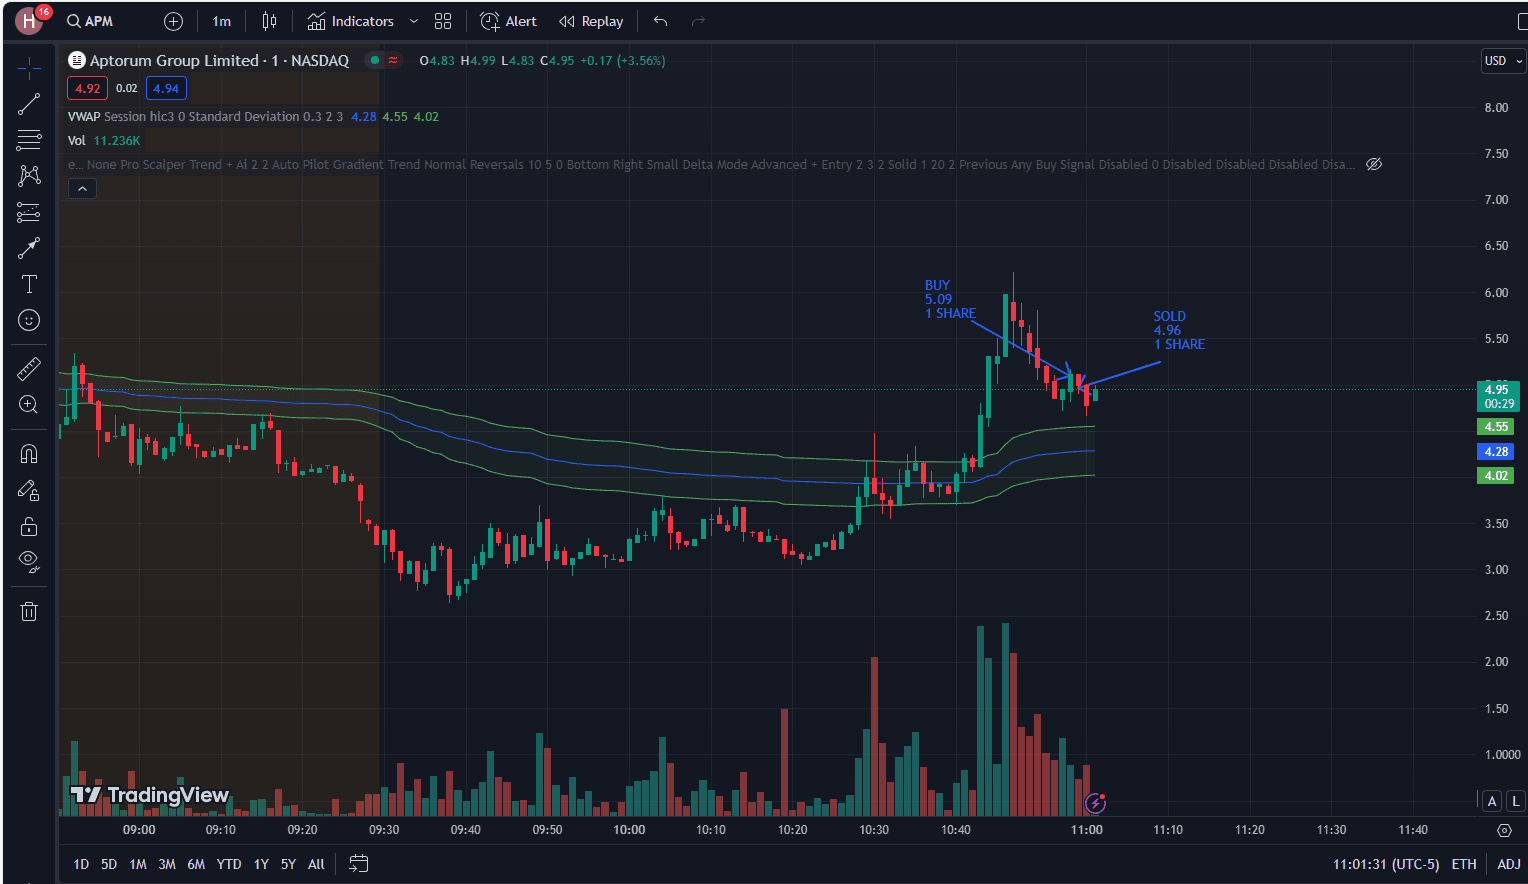The height and width of the screenshot is (884, 1528).
Task: Click the Aptorum symbol logo icon
Action: [x=77, y=60]
